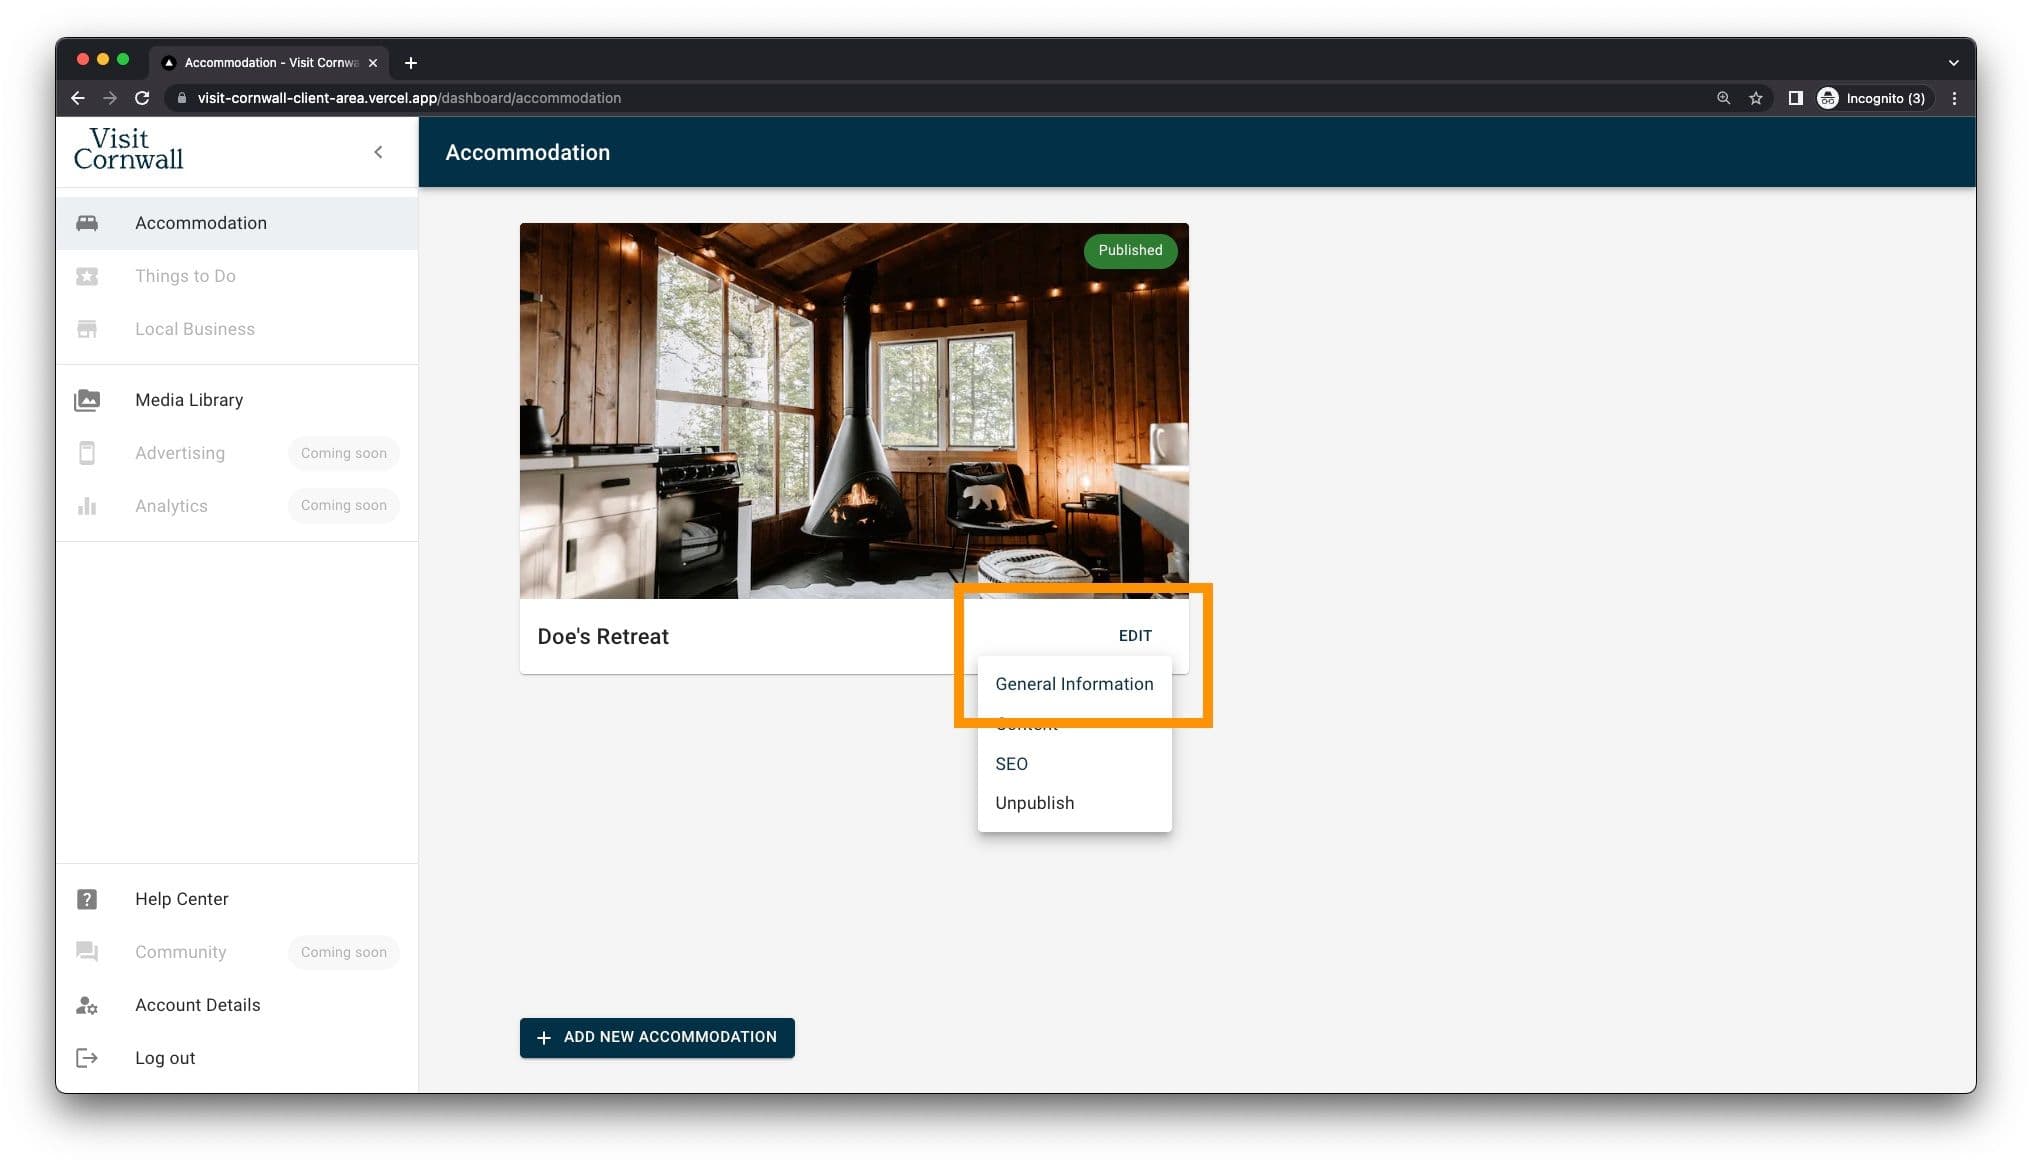
Task: Click the Media Library photo icon
Action: (87, 400)
